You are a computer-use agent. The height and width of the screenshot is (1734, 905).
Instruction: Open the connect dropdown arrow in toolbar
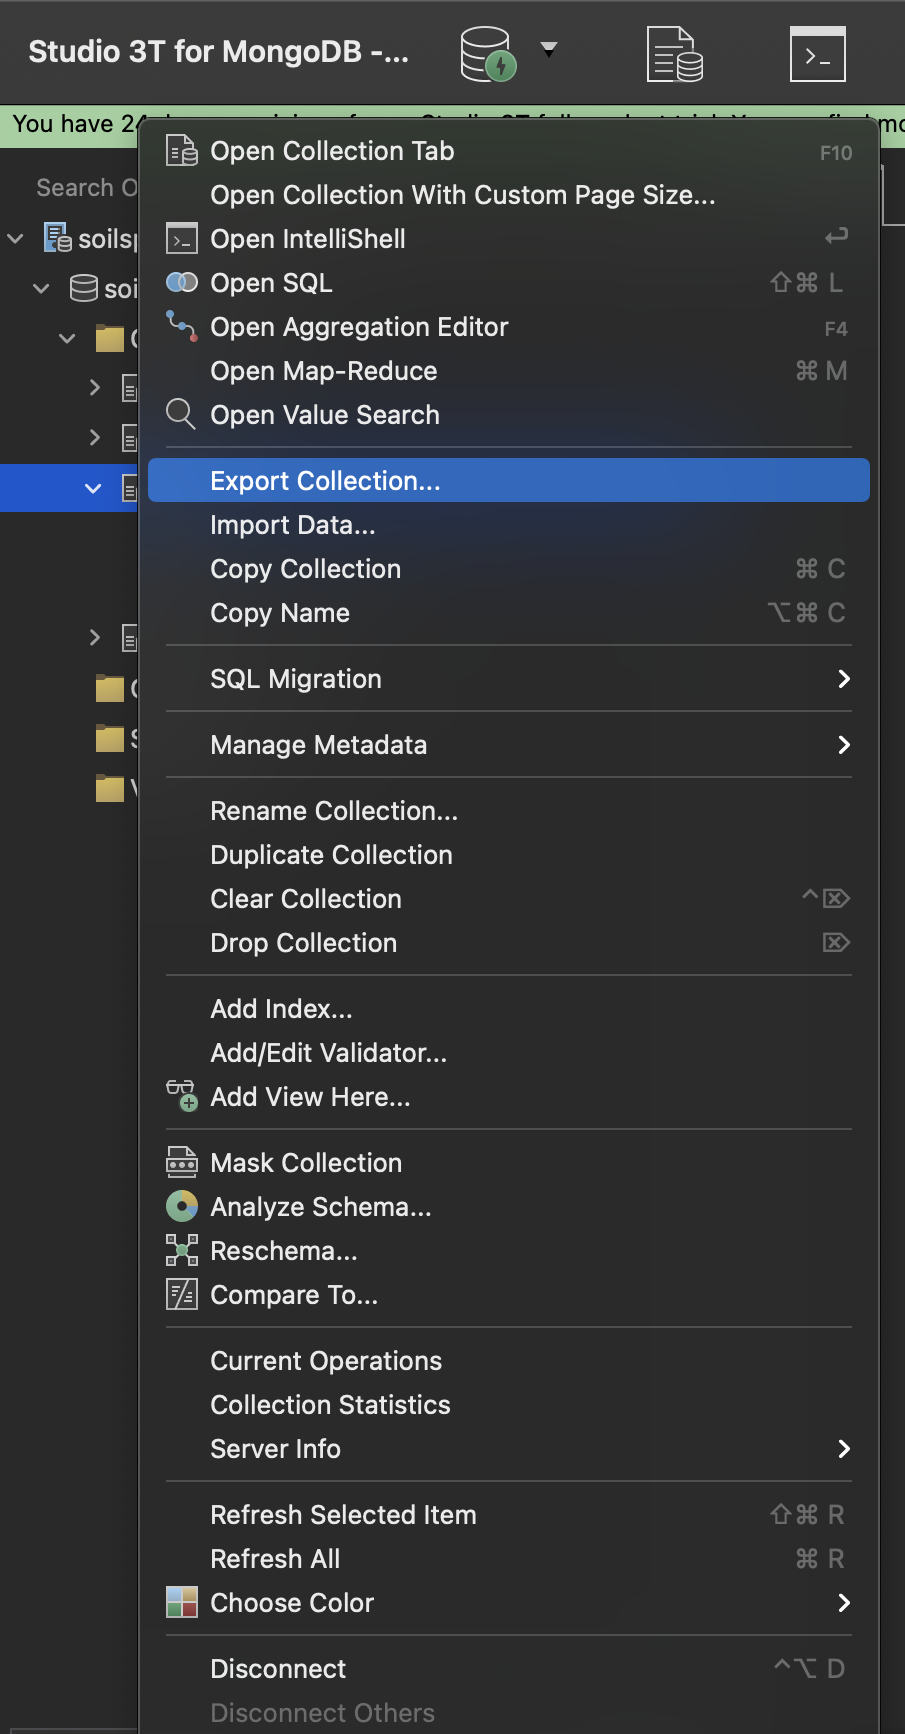coord(548,48)
